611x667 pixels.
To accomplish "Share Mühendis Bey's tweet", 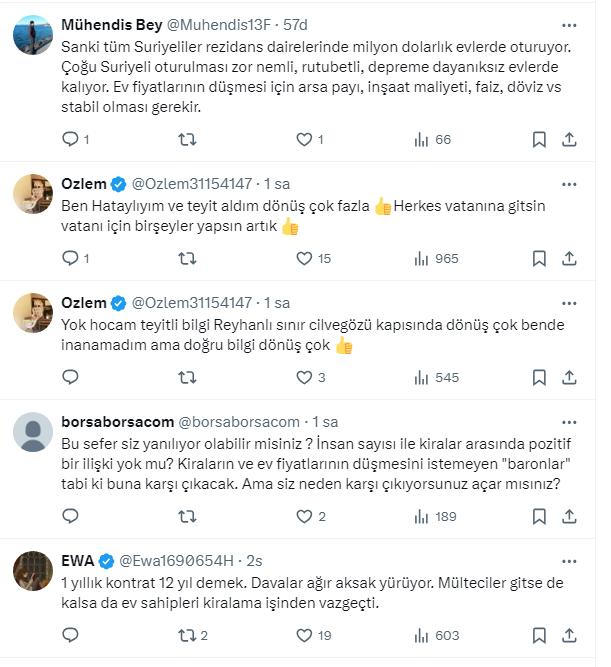I will (x=569, y=140).
